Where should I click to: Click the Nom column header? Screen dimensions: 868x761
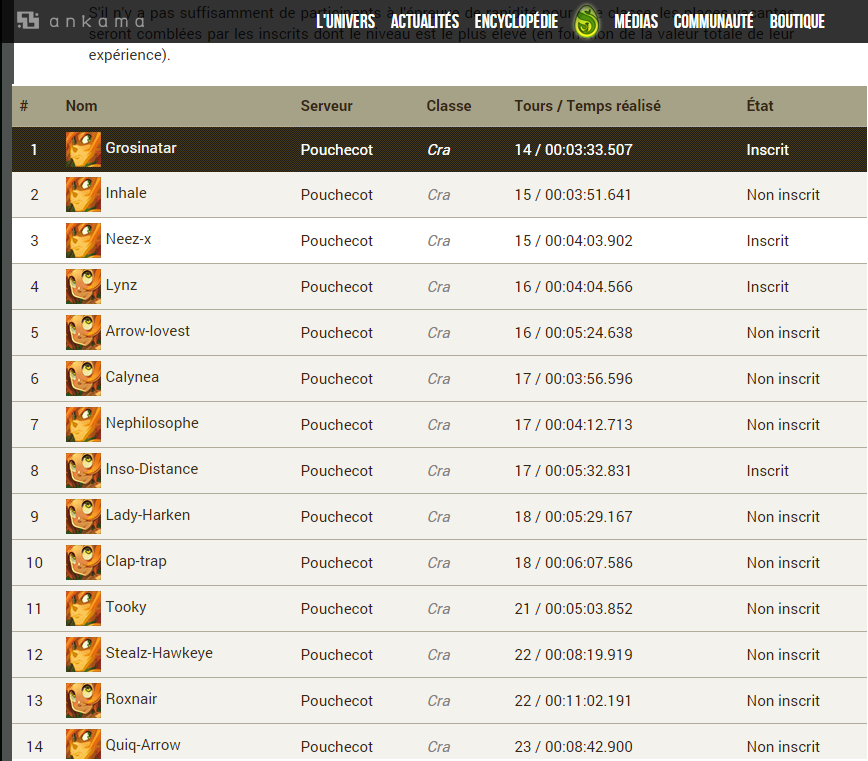[81, 106]
